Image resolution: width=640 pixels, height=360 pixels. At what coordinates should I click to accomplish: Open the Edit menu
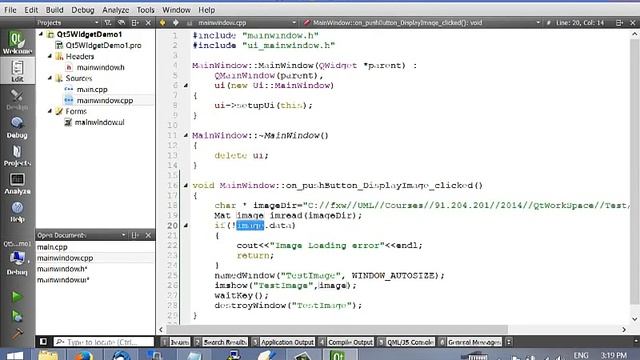click(x=31, y=10)
